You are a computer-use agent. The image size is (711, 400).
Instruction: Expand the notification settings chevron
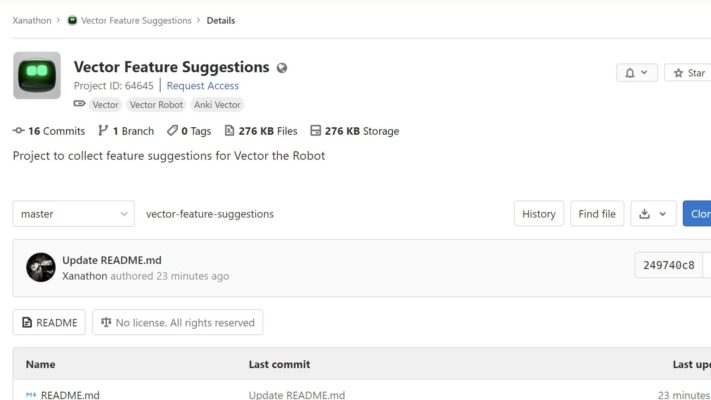(x=644, y=73)
